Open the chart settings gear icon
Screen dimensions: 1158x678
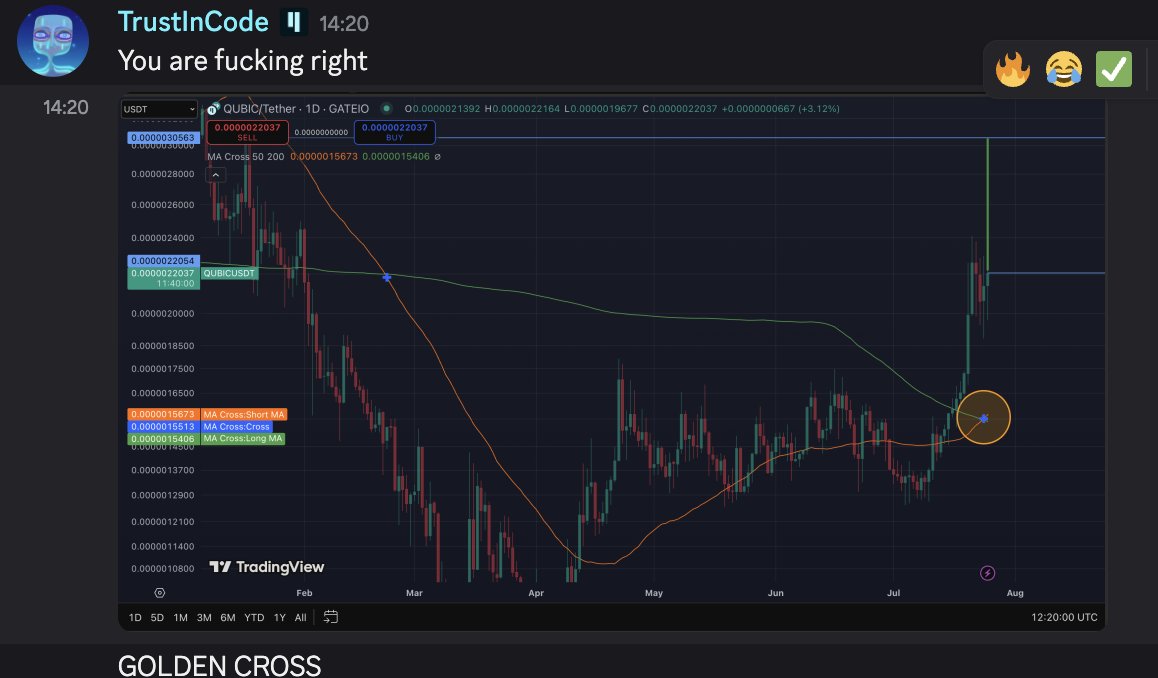pyautogui.click(x=160, y=593)
